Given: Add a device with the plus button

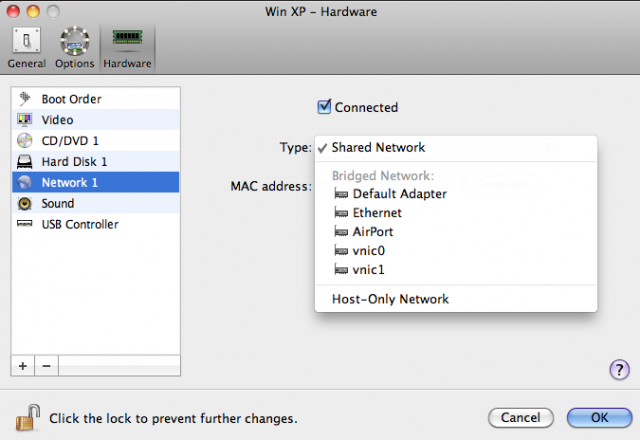Looking at the screenshot, I should pos(23,366).
